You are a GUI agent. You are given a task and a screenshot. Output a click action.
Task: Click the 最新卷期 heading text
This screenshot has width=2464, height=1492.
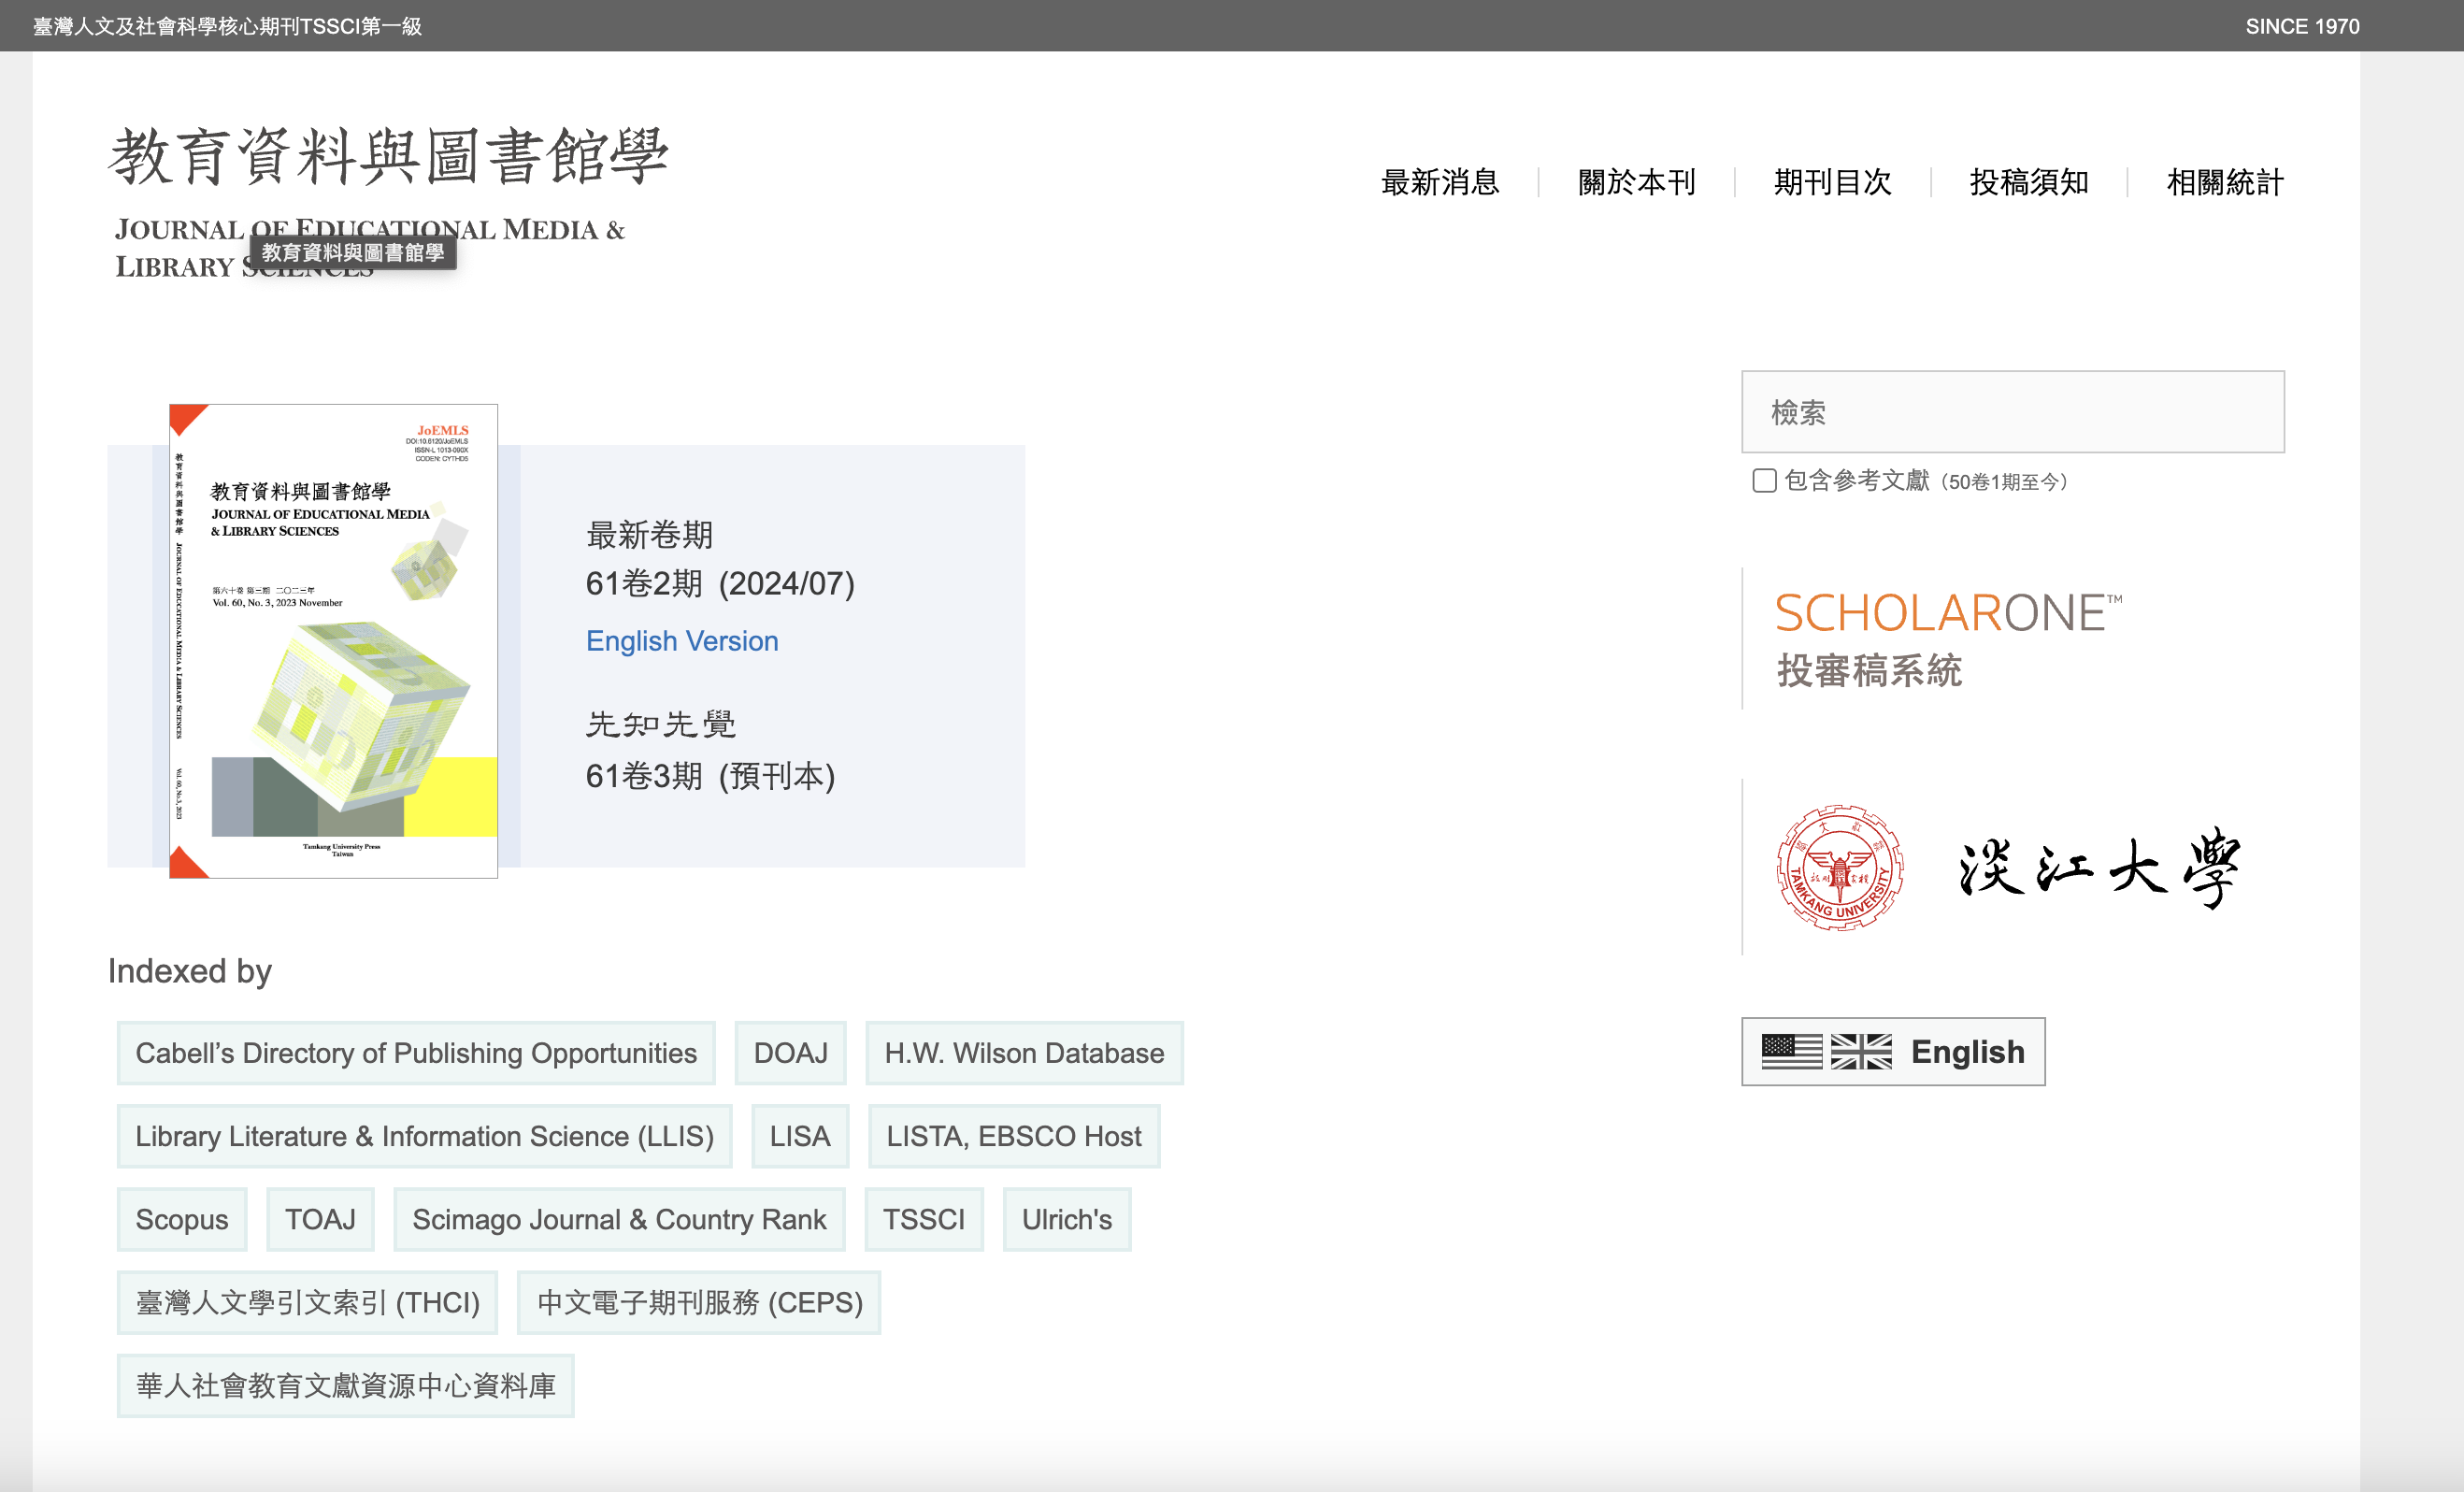click(649, 535)
